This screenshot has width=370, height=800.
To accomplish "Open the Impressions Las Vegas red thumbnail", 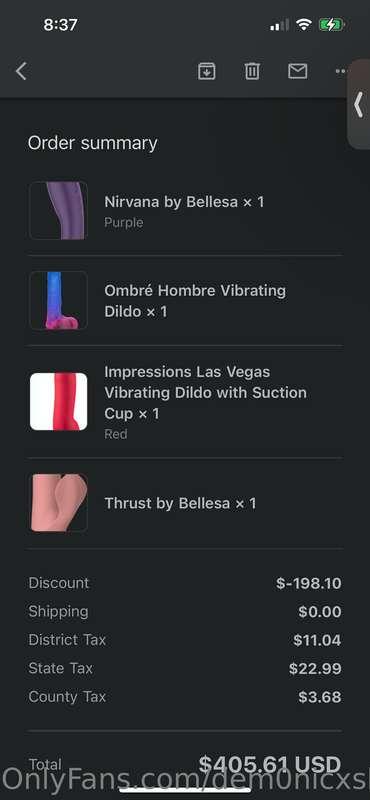I will pyautogui.click(x=58, y=402).
